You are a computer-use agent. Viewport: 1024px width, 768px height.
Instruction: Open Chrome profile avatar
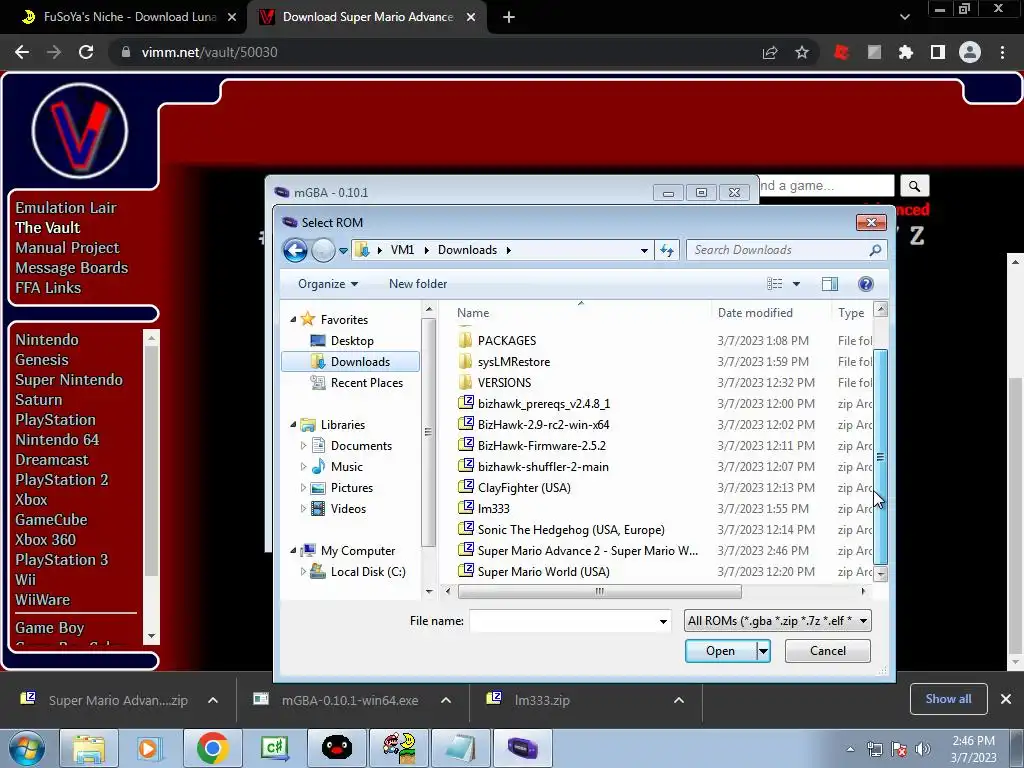tap(970, 52)
